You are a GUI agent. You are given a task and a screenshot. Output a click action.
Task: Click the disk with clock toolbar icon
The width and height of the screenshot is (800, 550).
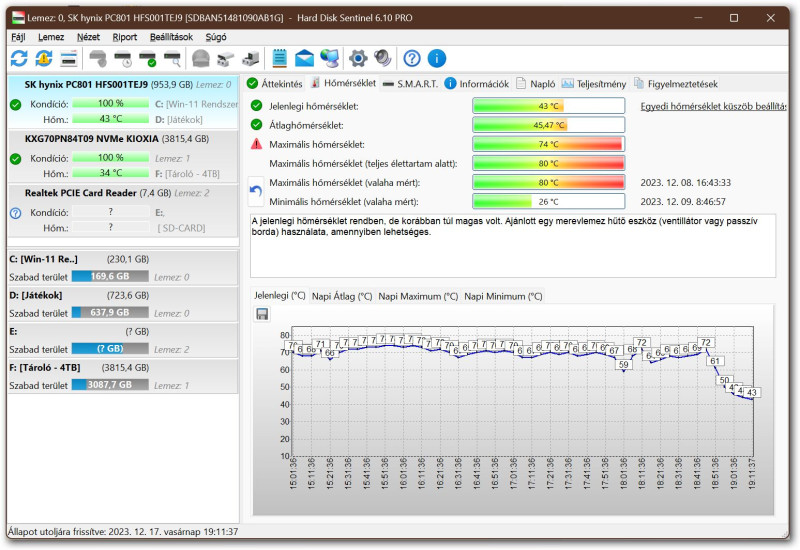(123, 59)
